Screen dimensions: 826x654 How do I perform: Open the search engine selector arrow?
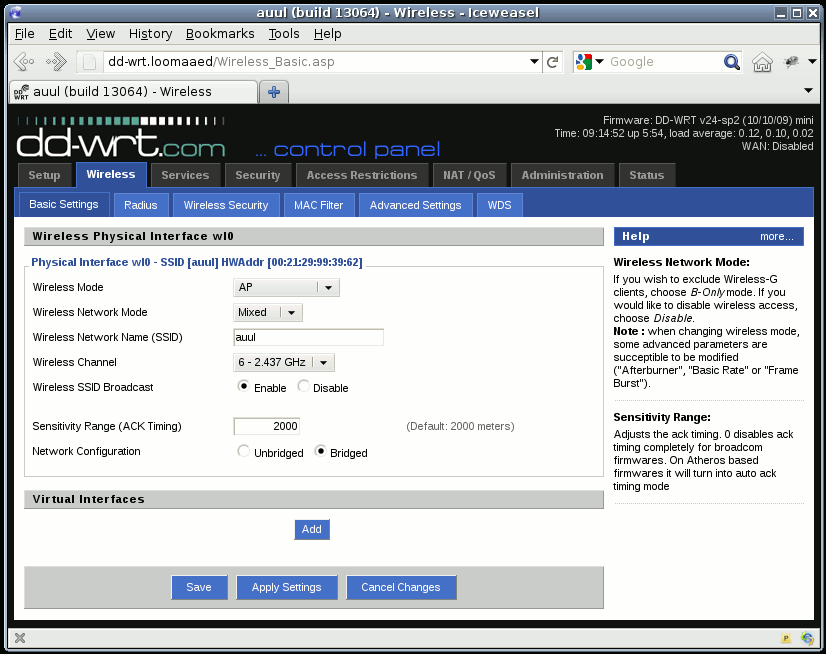point(599,62)
